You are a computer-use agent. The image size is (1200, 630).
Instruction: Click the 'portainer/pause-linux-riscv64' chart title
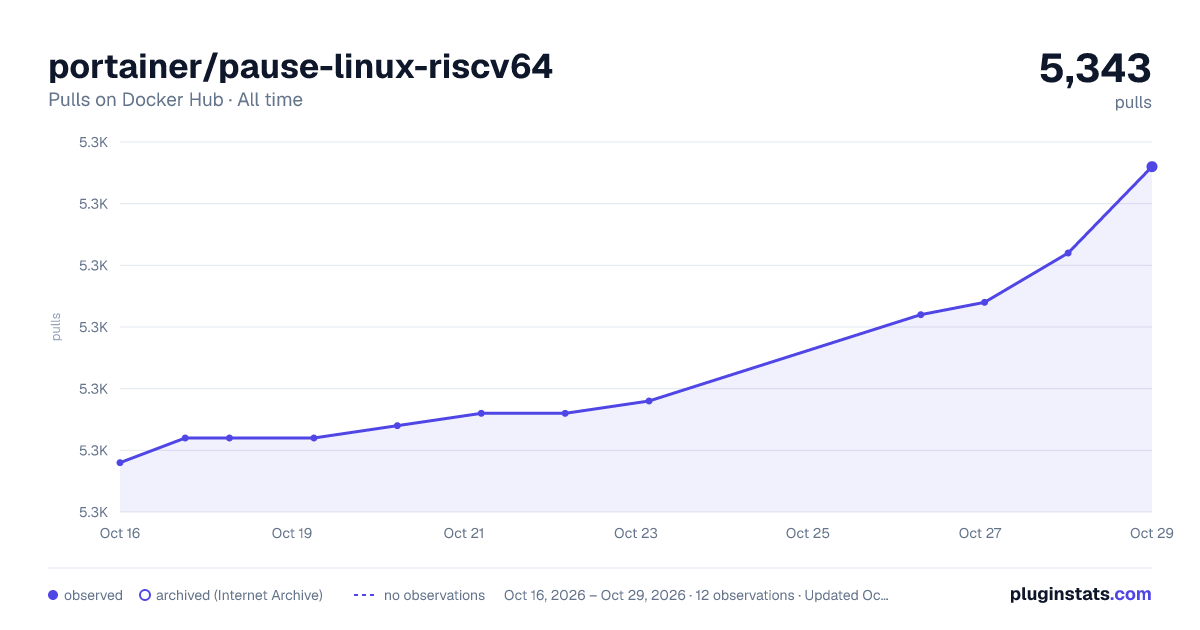point(300,67)
